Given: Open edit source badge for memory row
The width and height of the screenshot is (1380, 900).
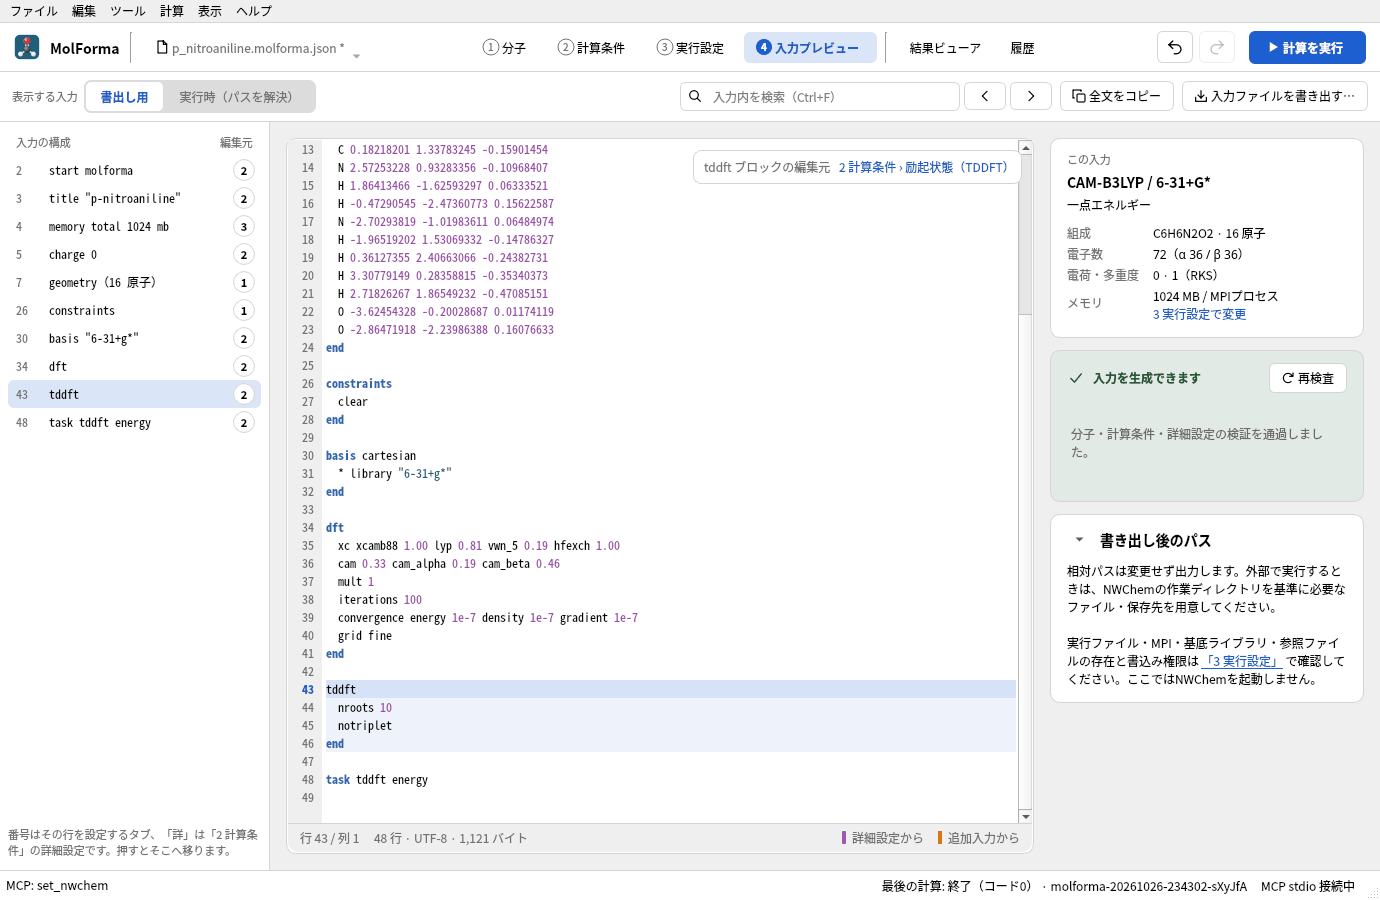Looking at the screenshot, I should coord(243,226).
